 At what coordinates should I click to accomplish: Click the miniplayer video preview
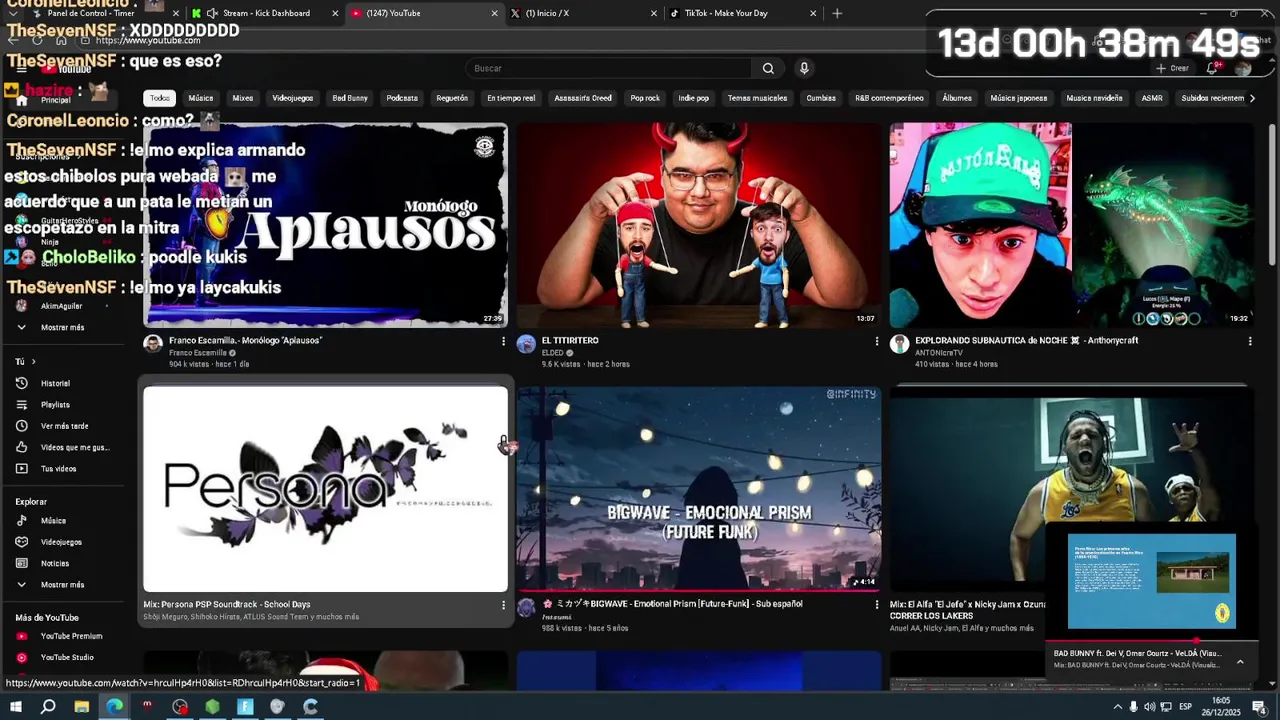[x=1152, y=582]
